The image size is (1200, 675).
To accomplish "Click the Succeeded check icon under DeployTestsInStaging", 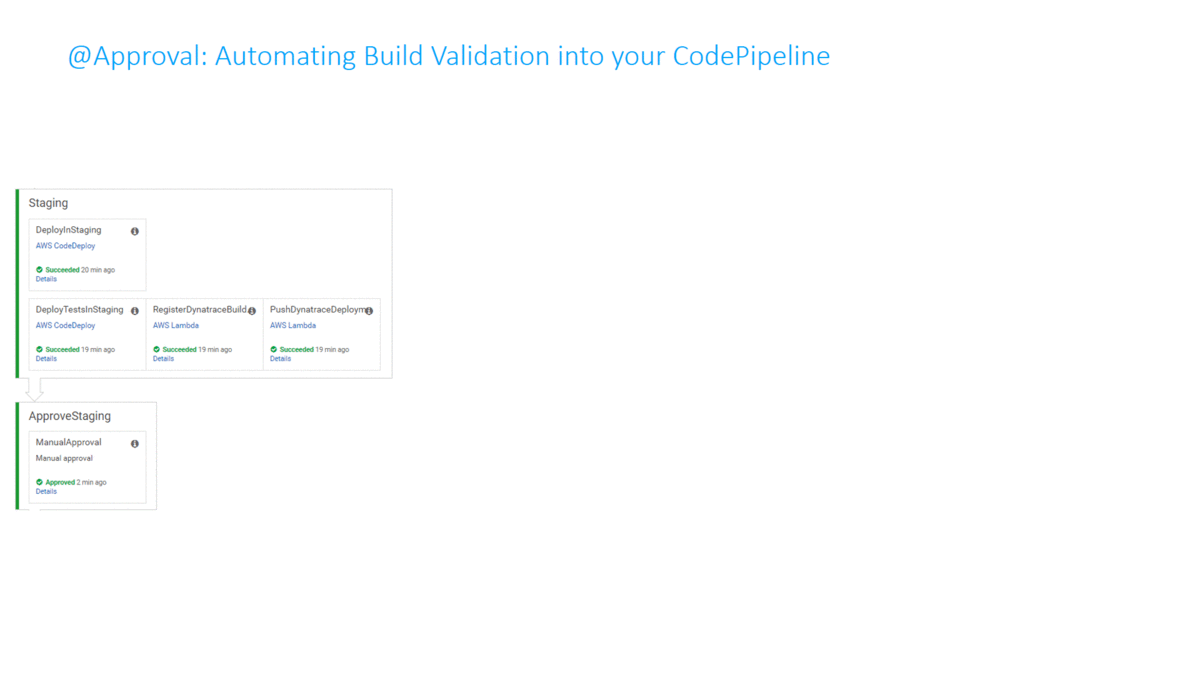I will click(x=39, y=349).
